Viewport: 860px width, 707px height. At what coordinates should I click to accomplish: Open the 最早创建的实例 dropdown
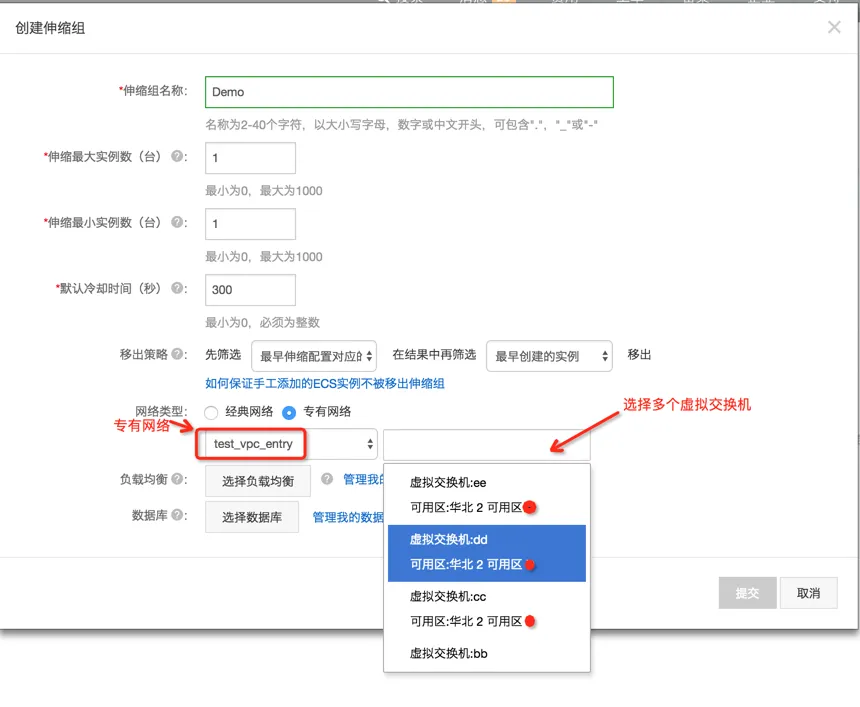tap(548, 355)
